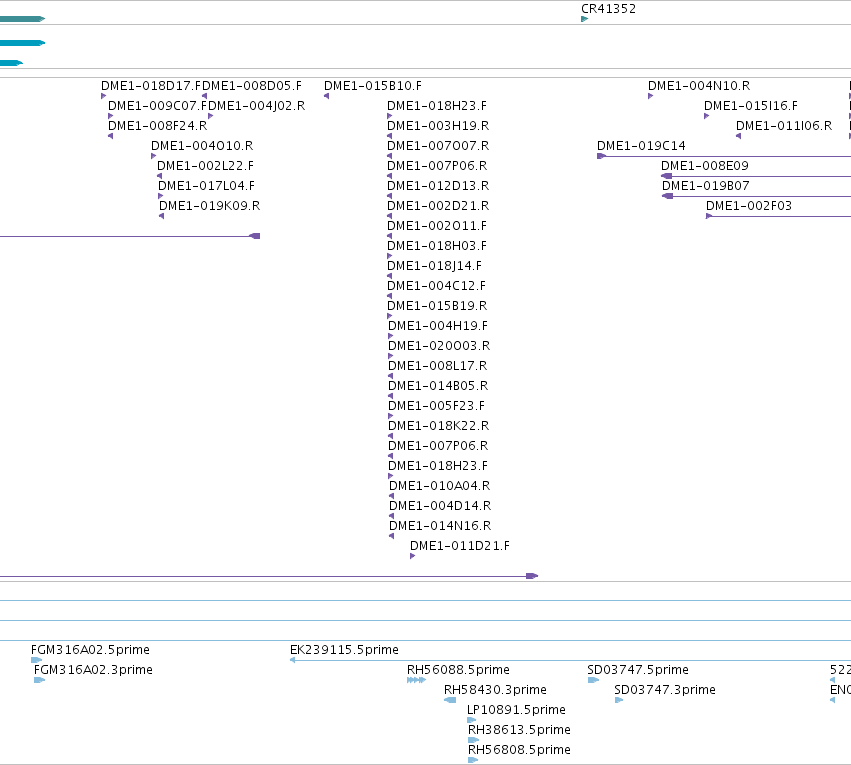Open the SD03747.5prime EST label
Image resolution: width=851 pixels, height=765 pixels.
(x=638, y=670)
